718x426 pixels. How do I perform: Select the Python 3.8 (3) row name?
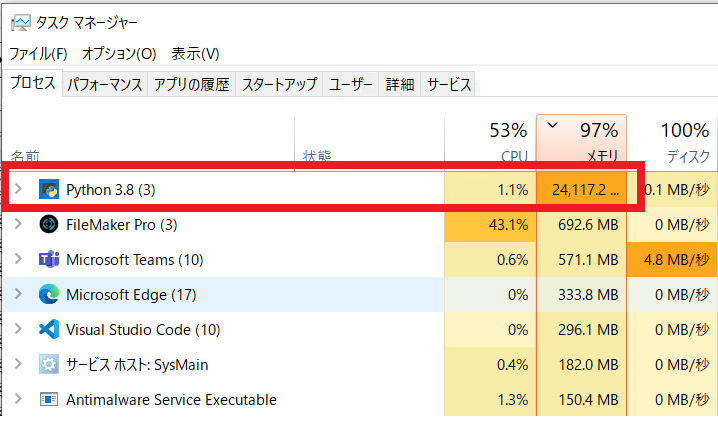point(111,190)
